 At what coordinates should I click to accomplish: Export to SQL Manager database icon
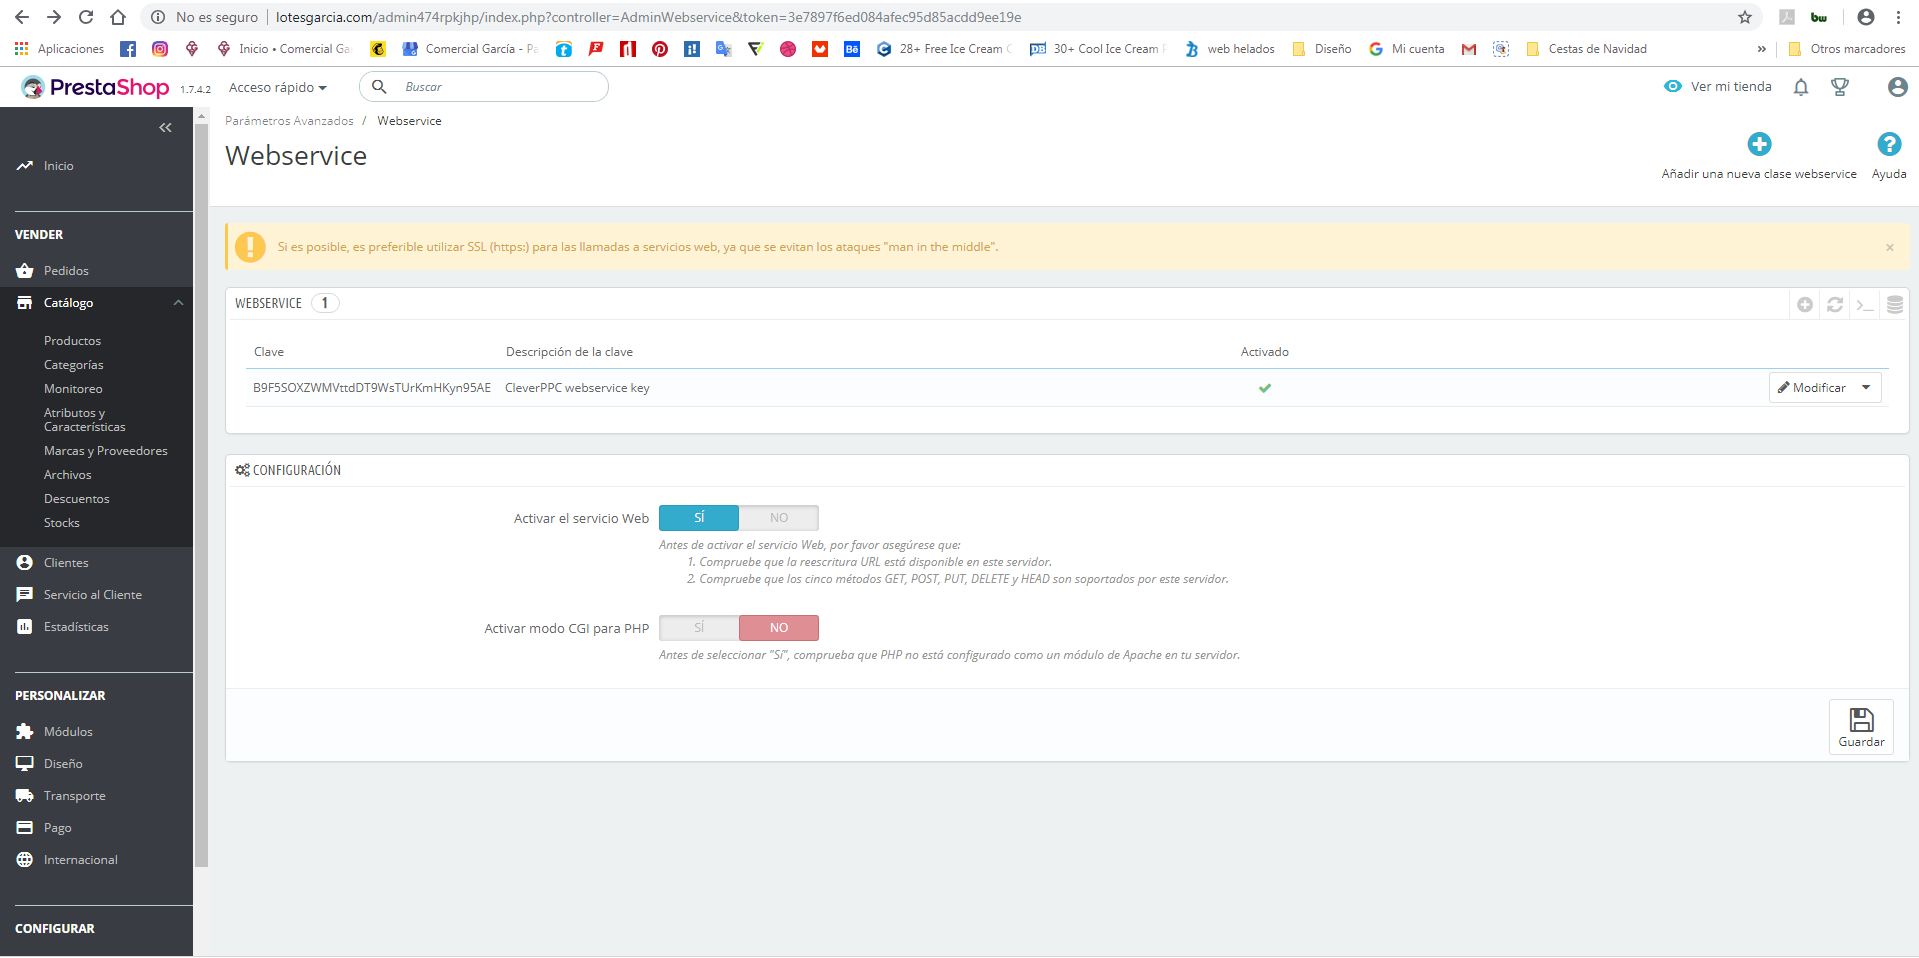coord(1895,305)
